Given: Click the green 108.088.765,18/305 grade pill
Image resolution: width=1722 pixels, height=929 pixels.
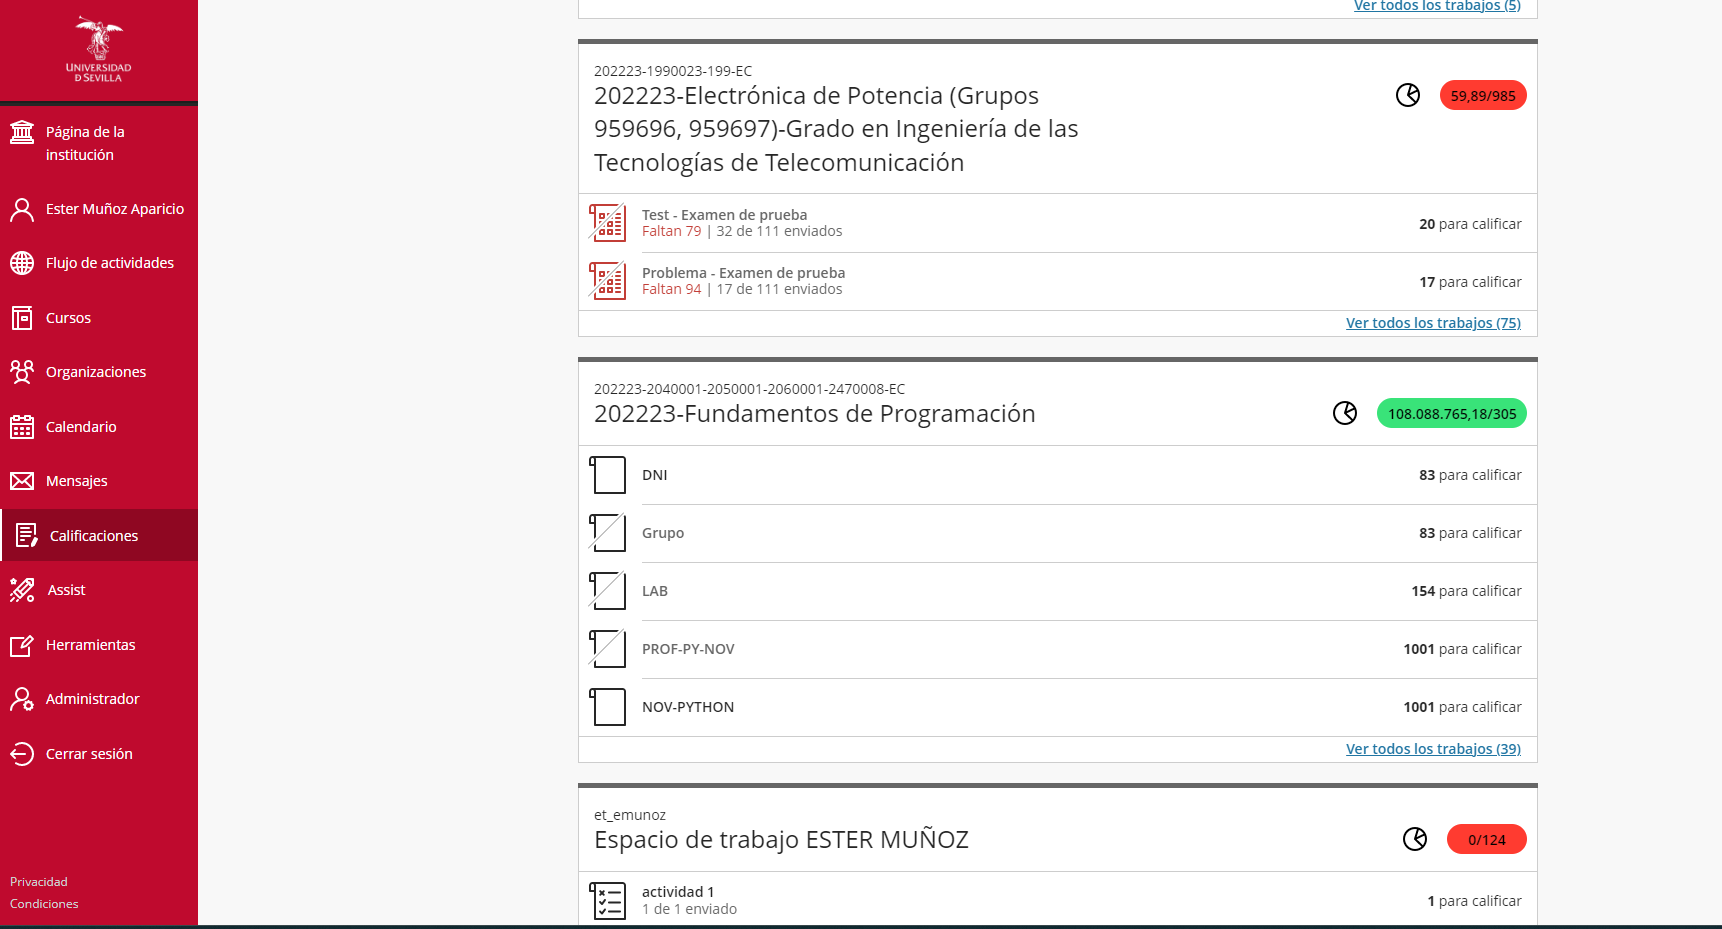Looking at the screenshot, I should pyautogui.click(x=1452, y=414).
